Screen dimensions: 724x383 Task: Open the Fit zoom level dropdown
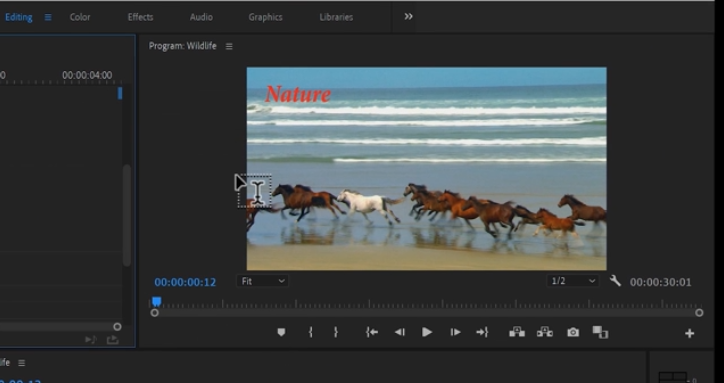coord(262,281)
